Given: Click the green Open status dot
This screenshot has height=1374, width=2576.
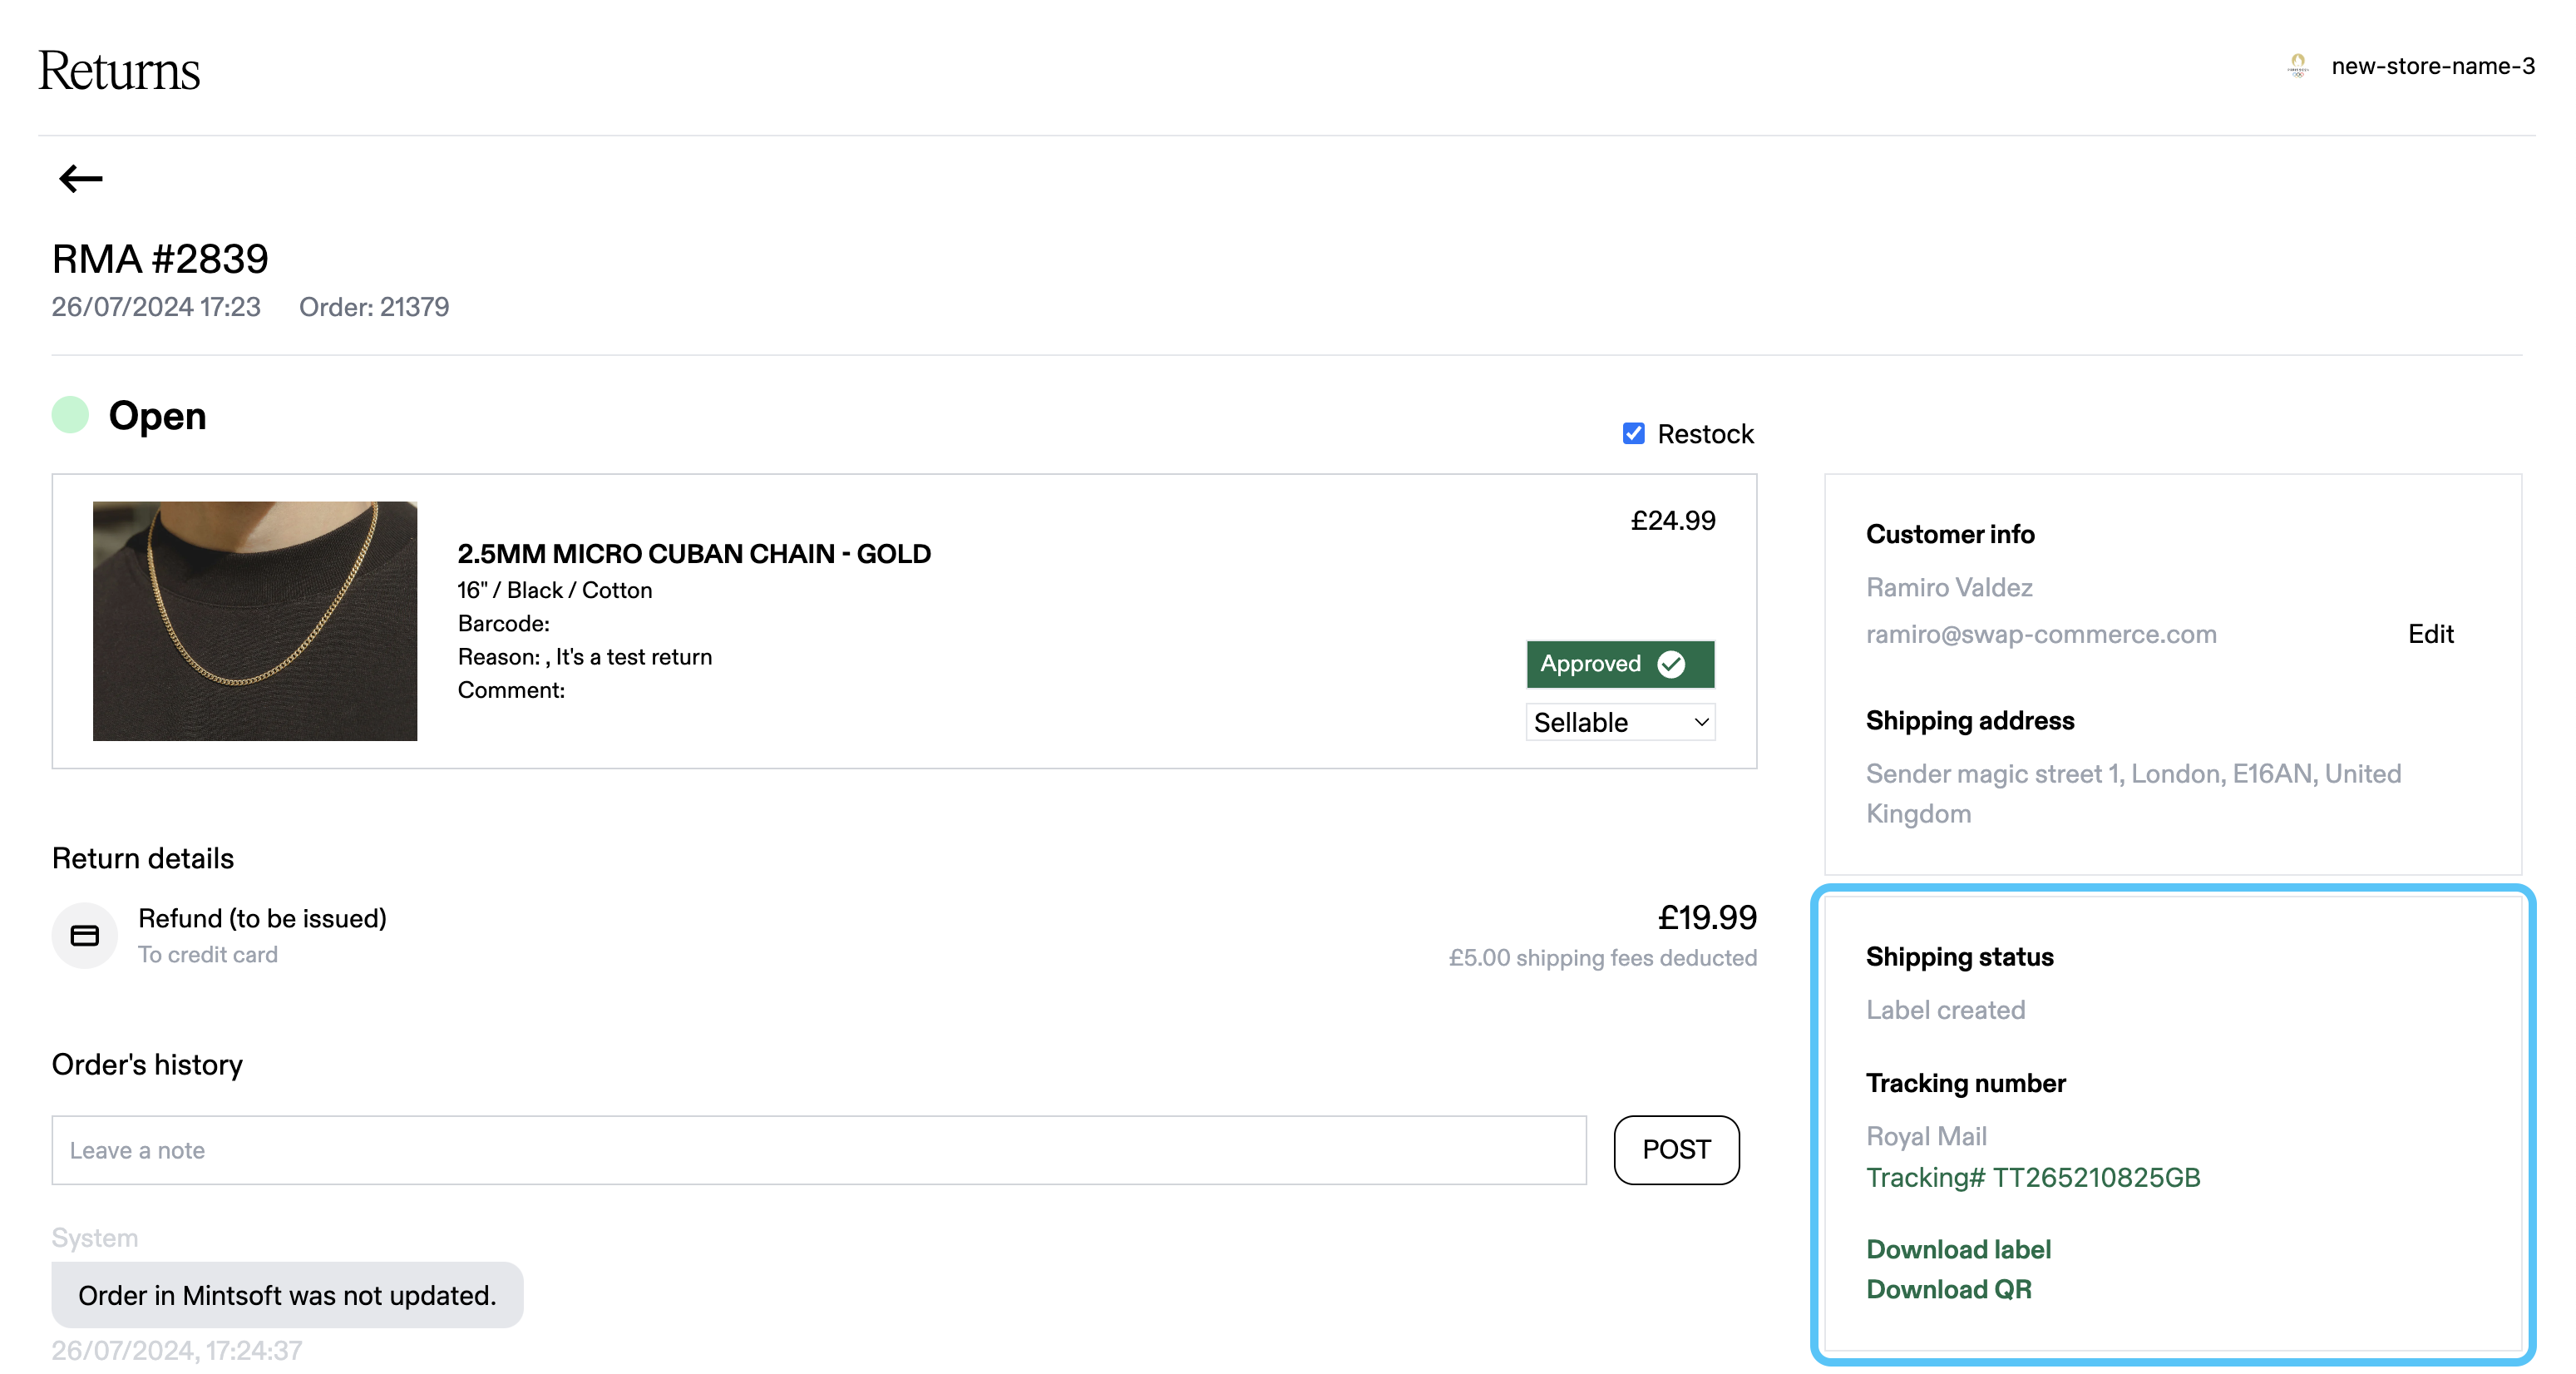Looking at the screenshot, I should pyautogui.click(x=70, y=414).
